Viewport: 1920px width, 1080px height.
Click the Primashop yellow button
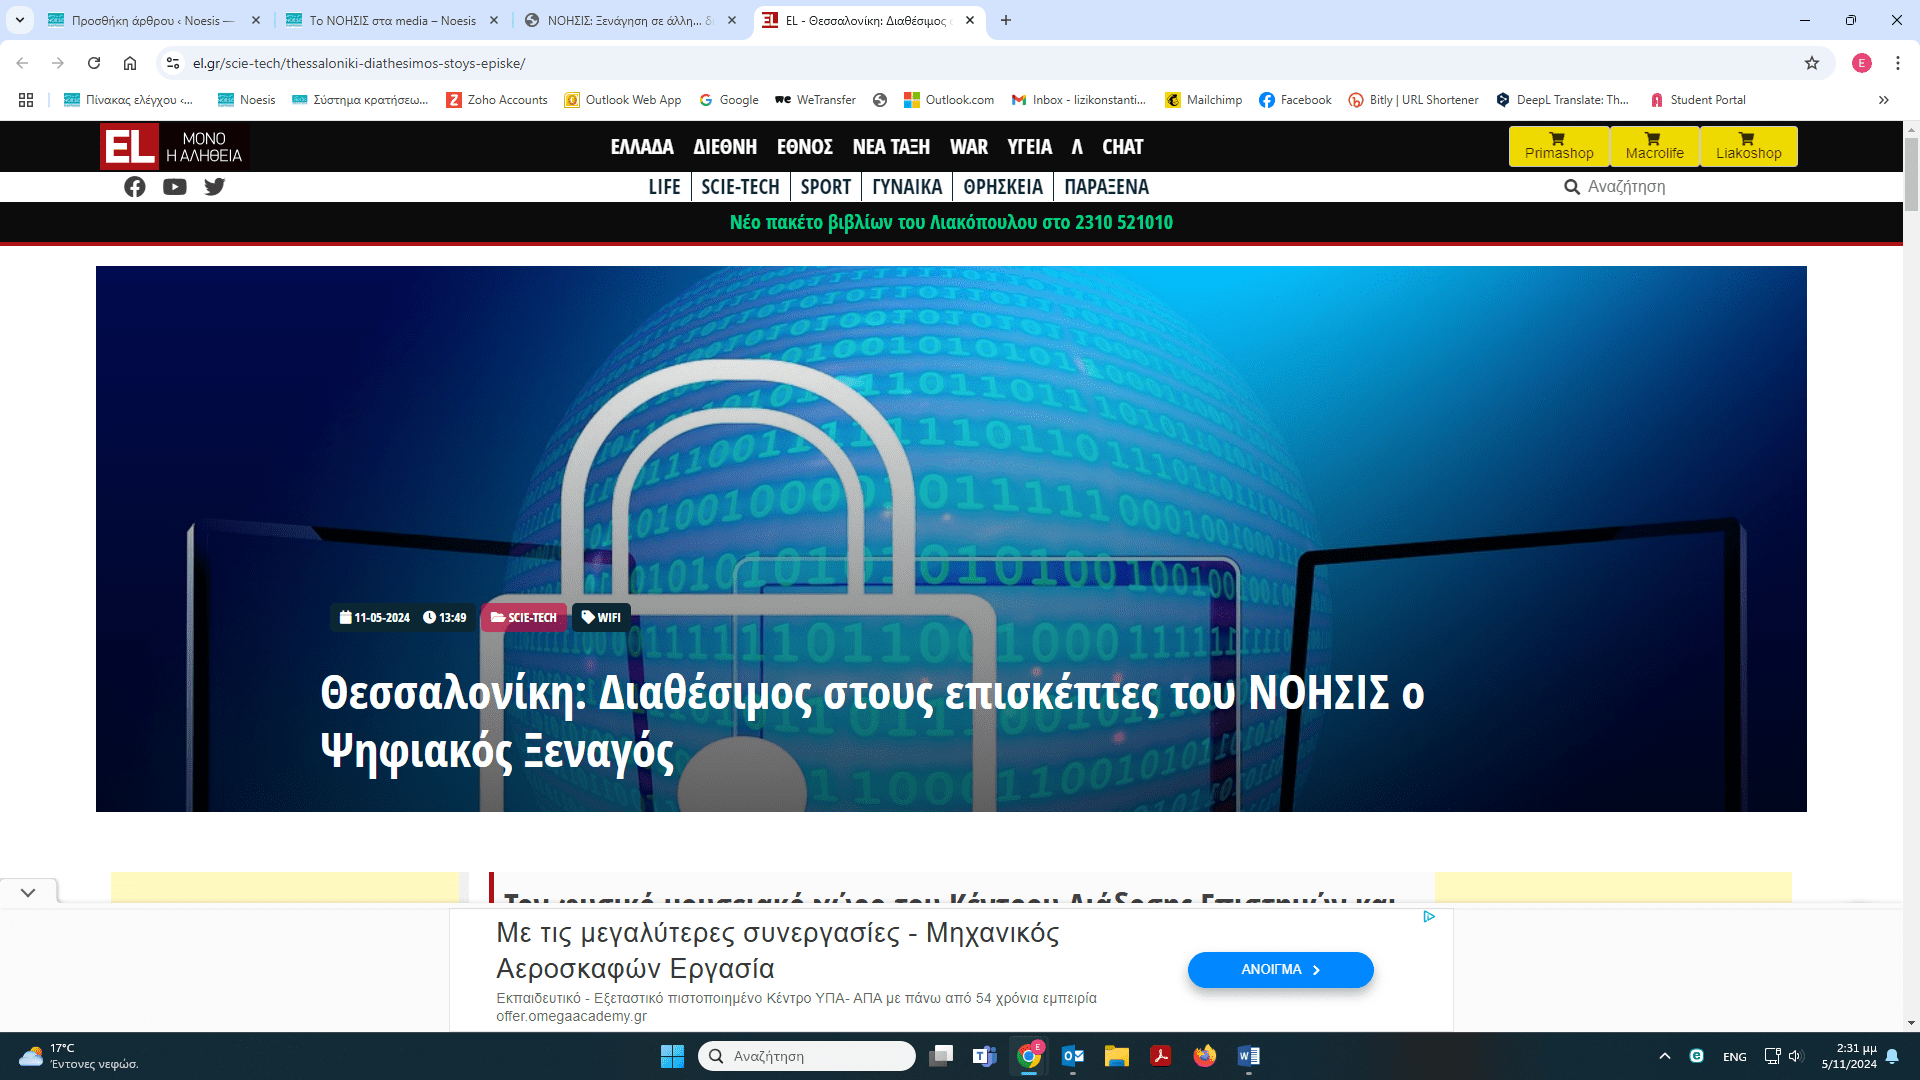pyautogui.click(x=1559, y=146)
